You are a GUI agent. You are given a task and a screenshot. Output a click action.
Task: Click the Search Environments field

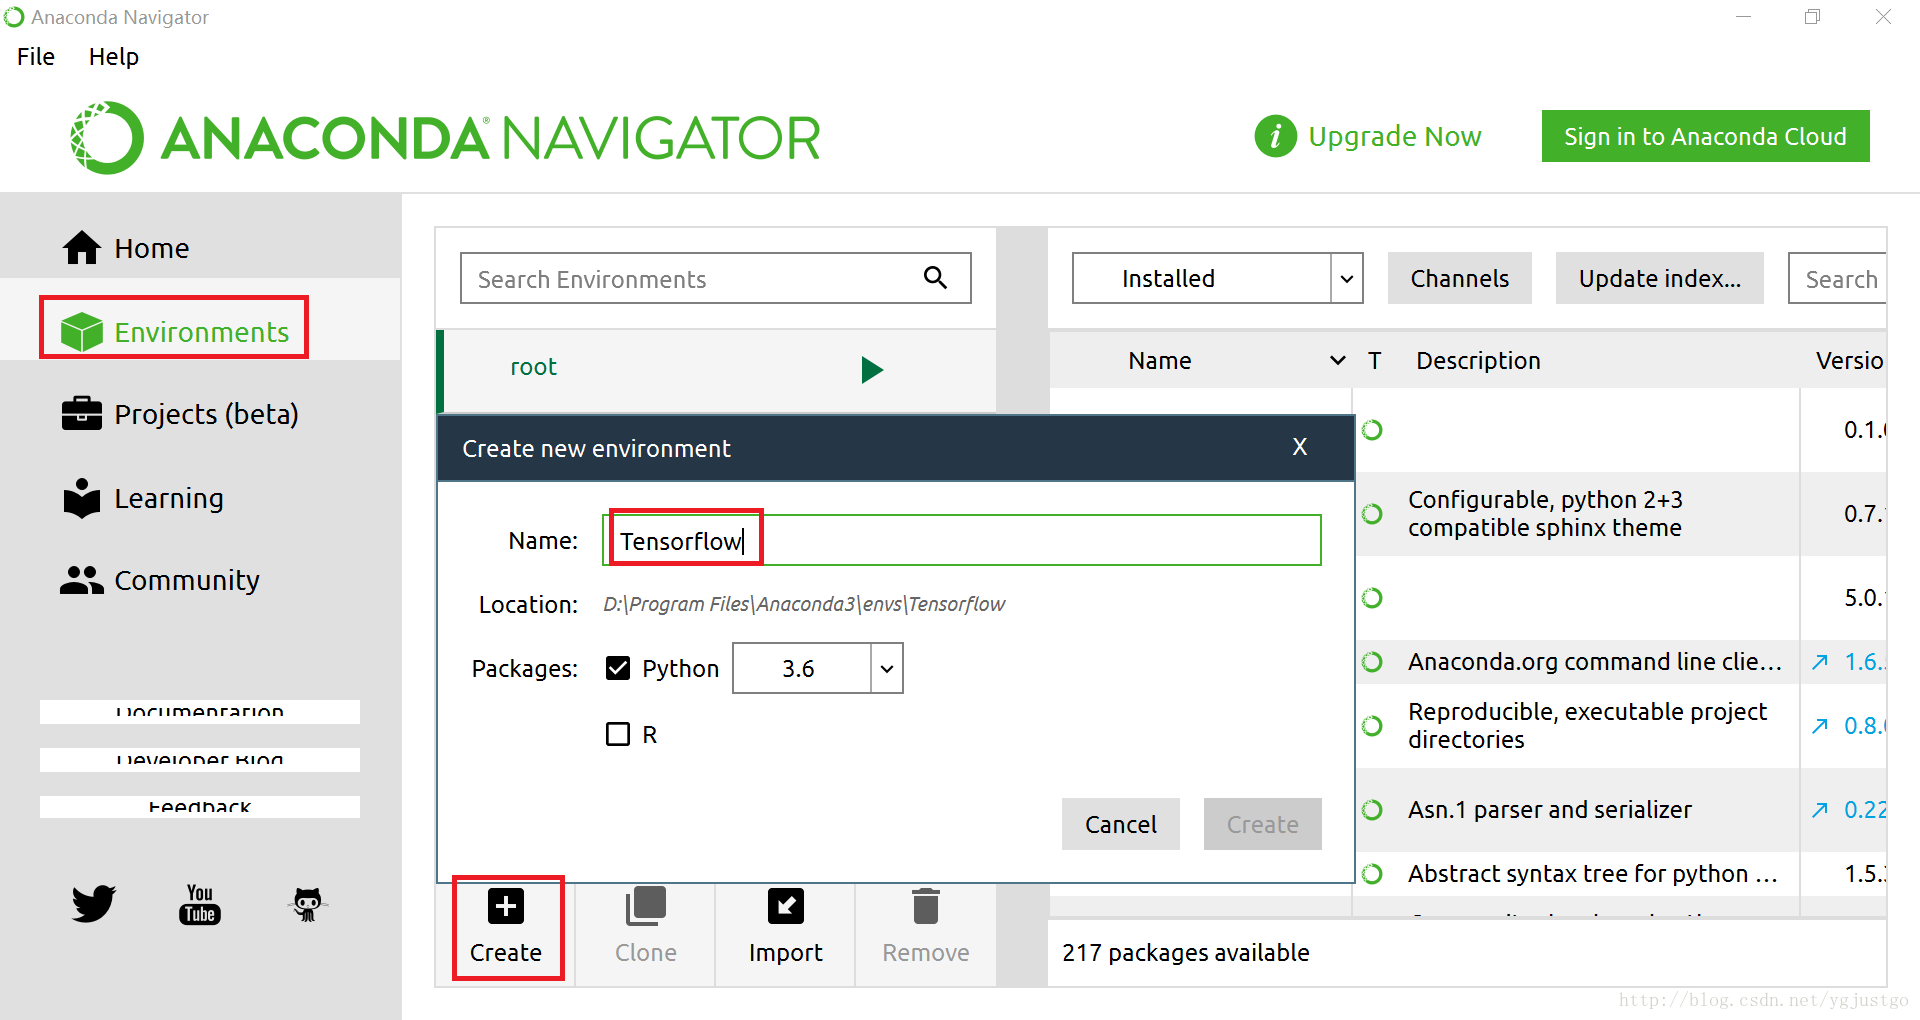point(716,278)
